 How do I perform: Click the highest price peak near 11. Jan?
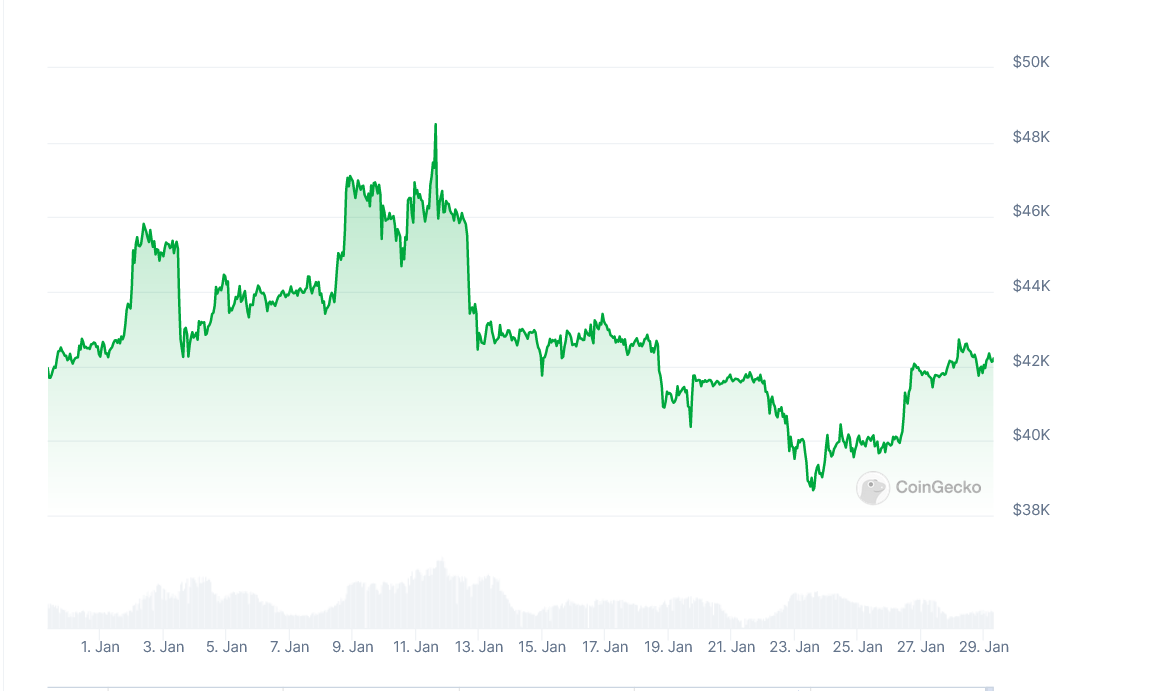click(435, 126)
